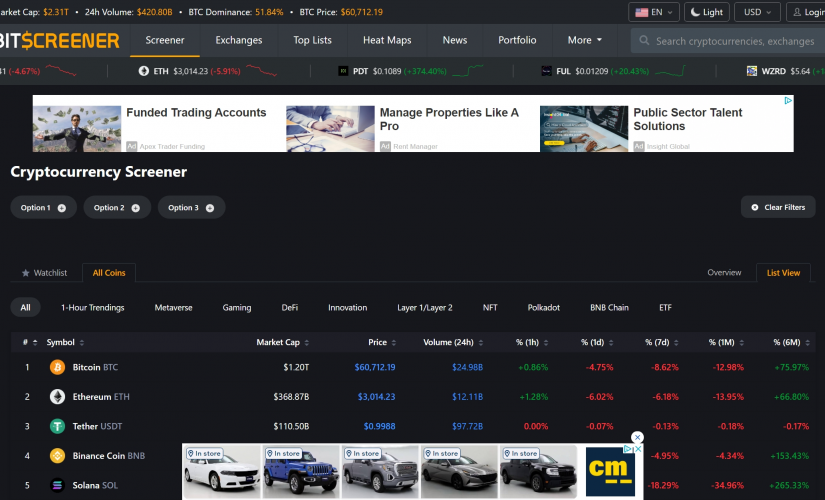The width and height of the screenshot is (825, 500).
Task: Select the ETF category filter
Action: [x=665, y=308]
